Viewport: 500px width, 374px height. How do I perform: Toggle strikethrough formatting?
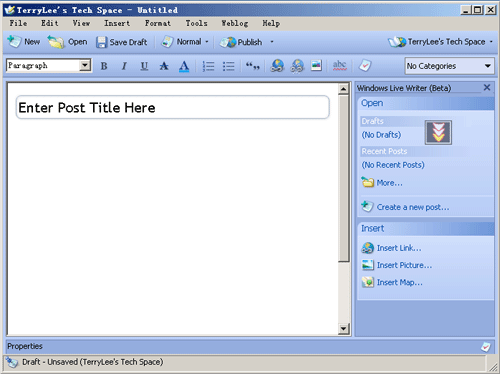(x=164, y=66)
